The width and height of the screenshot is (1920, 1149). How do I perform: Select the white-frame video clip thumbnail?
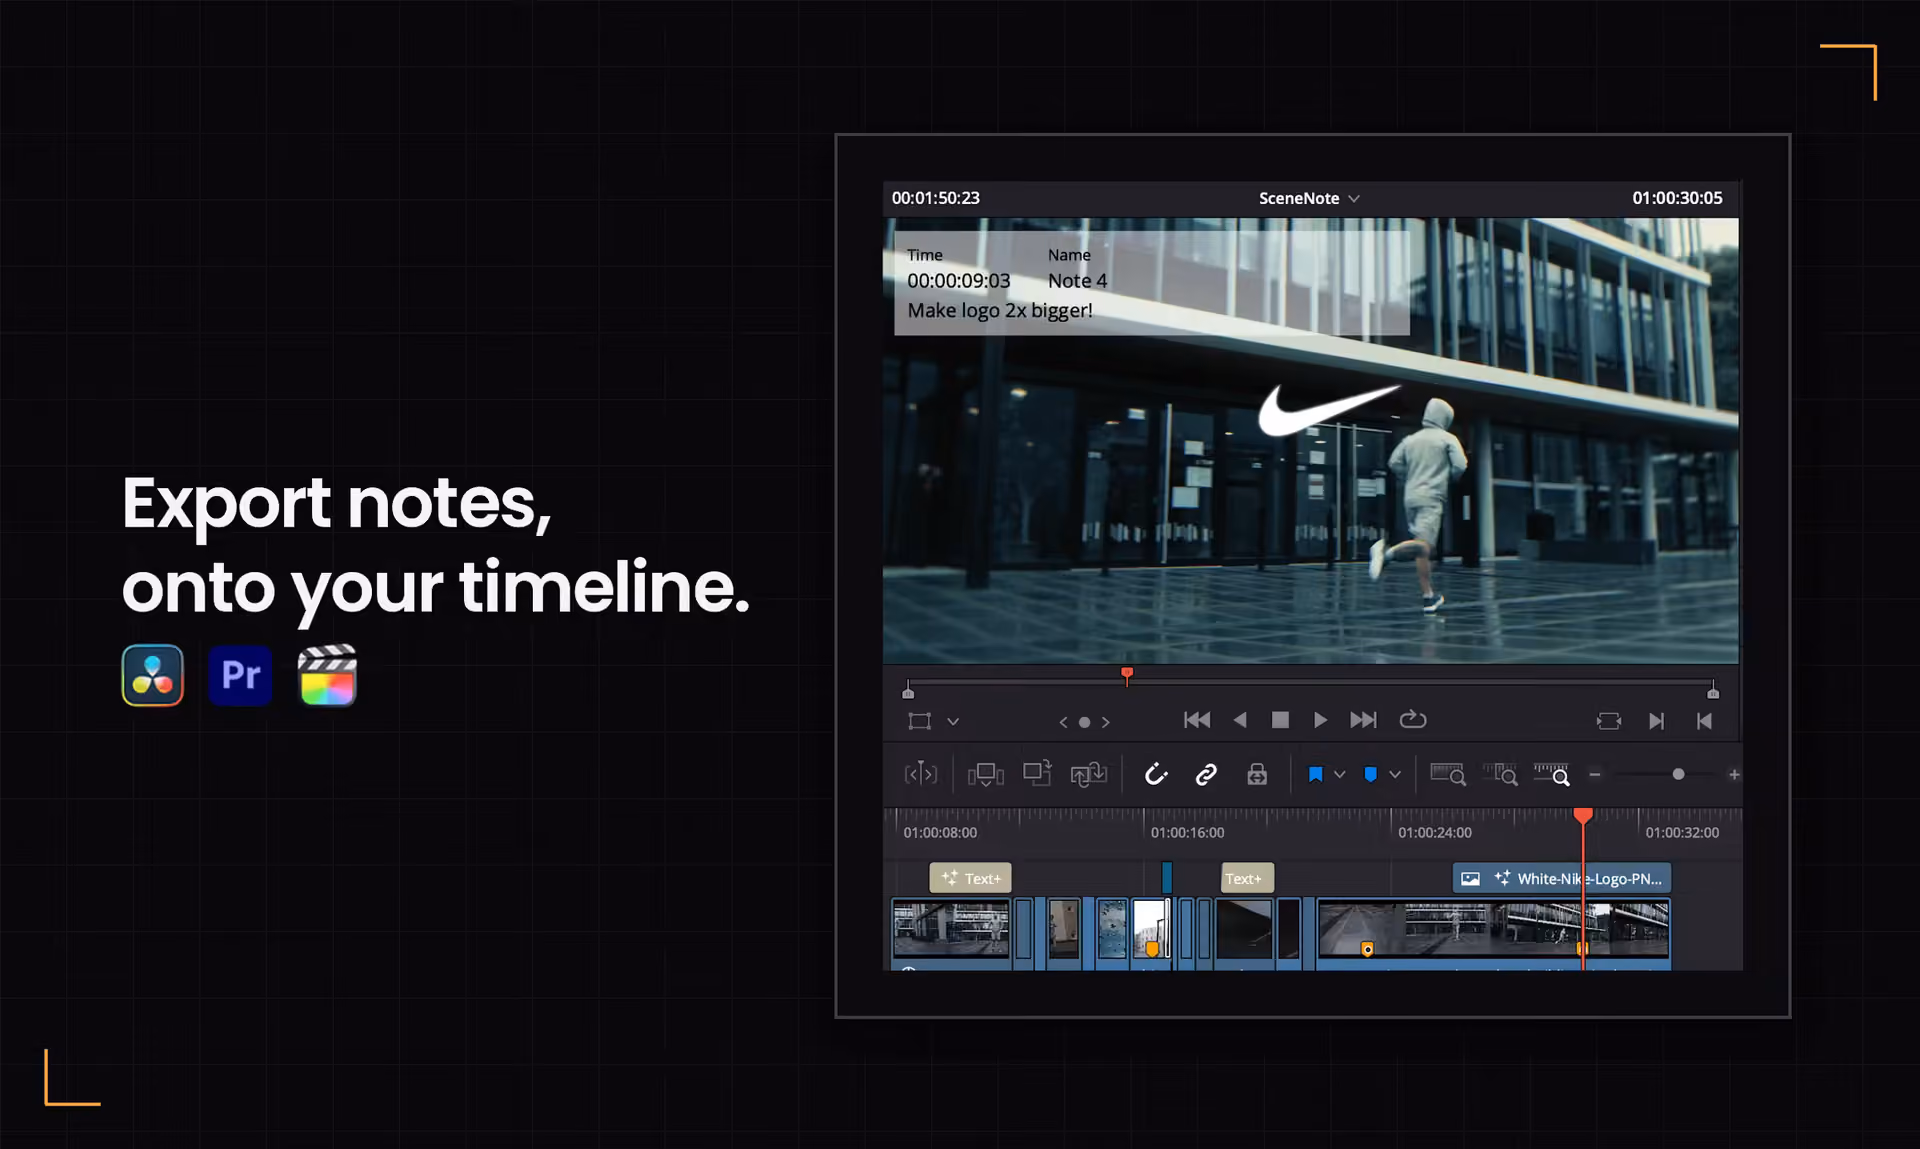click(x=1150, y=931)
